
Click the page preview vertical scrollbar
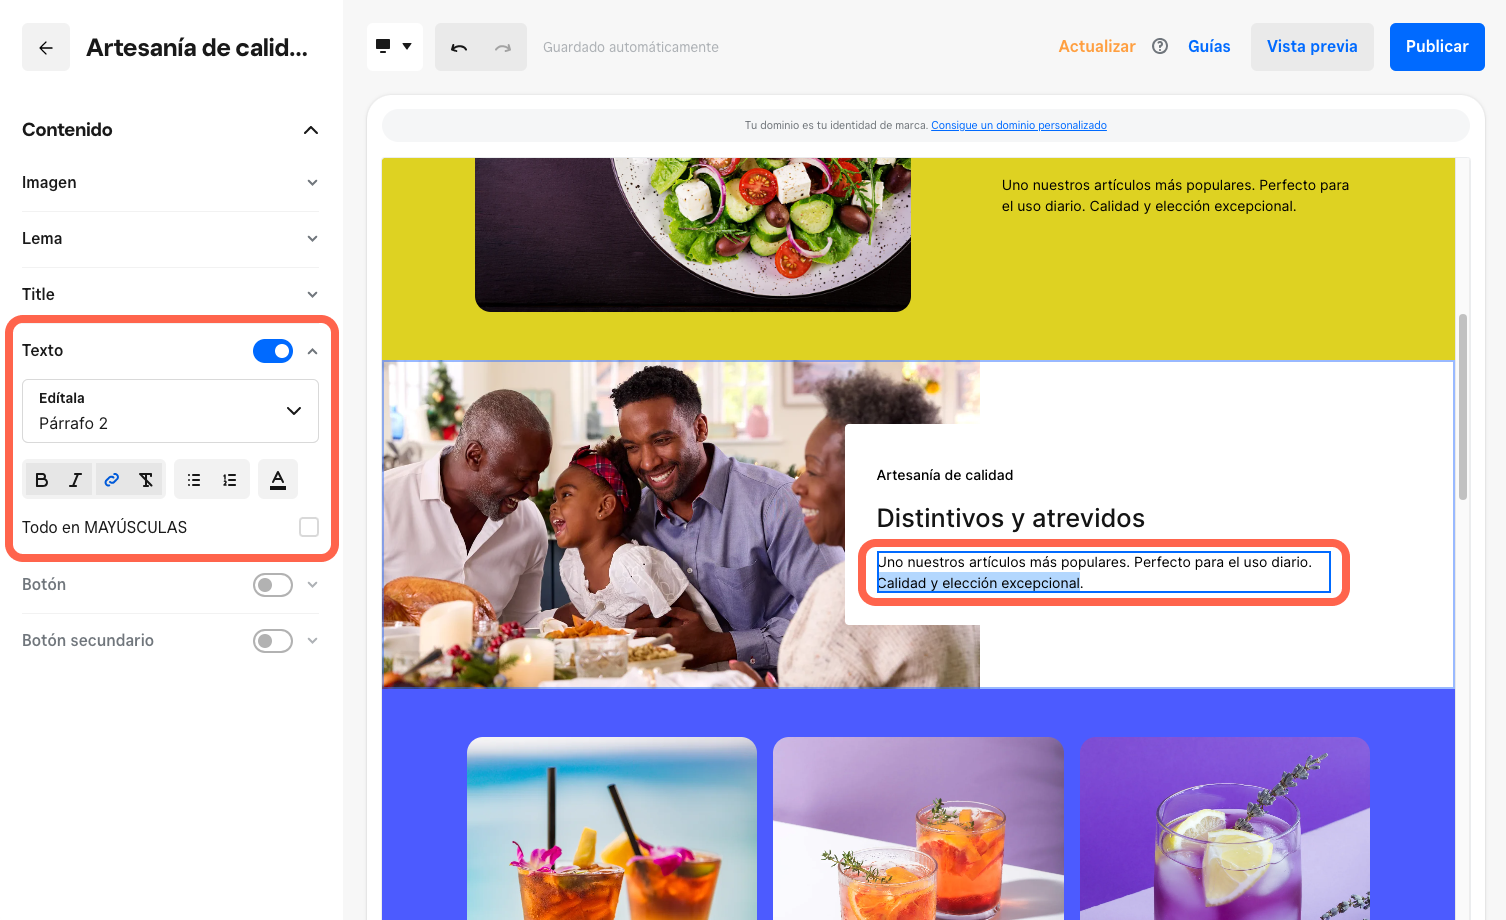1463,406
